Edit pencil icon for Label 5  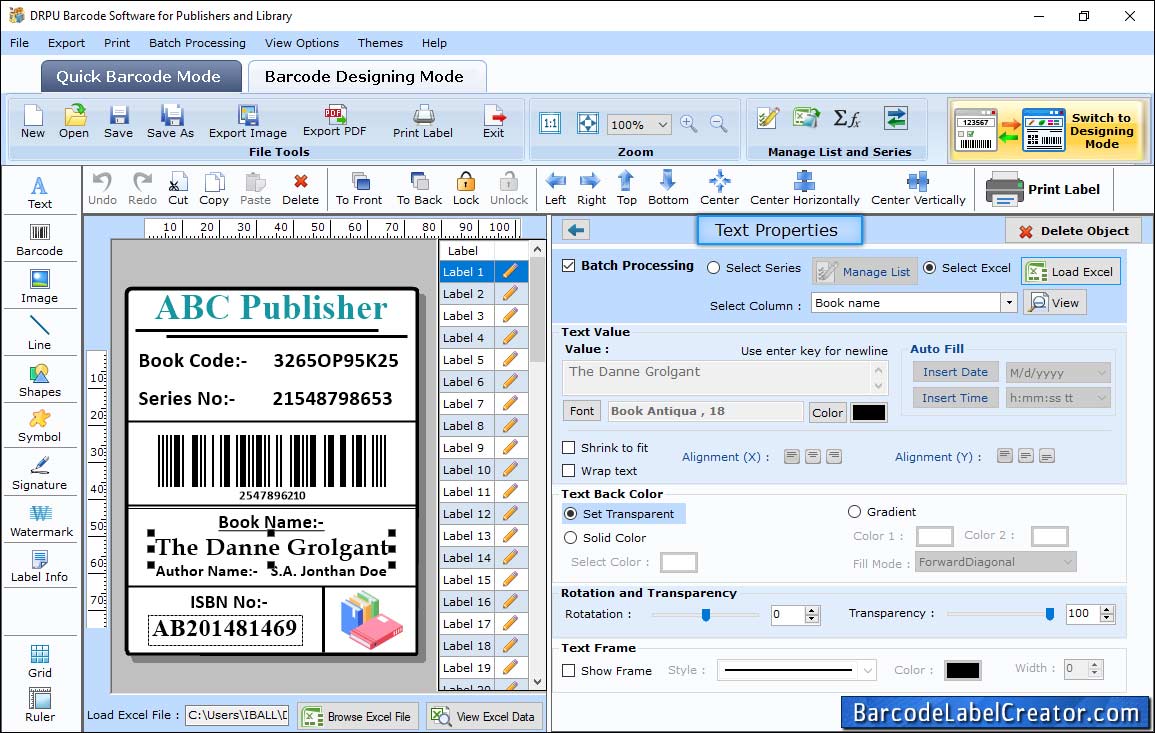click(x=510, y=360)
